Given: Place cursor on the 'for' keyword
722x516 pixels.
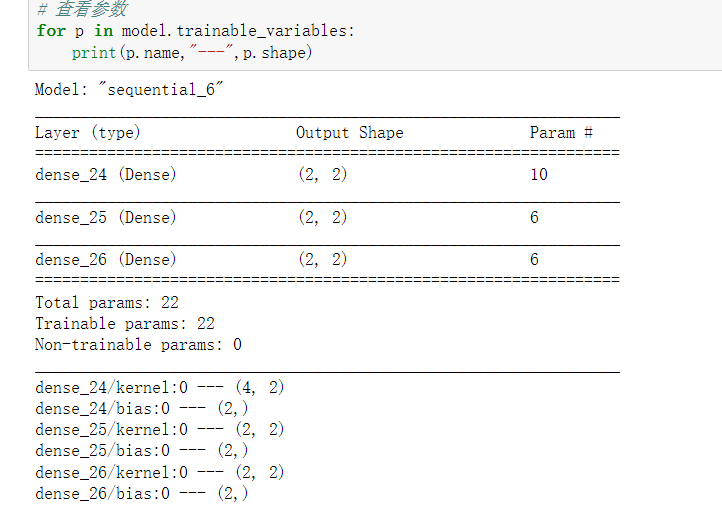Looking at the screenshot, I should [x=50, y=31].
